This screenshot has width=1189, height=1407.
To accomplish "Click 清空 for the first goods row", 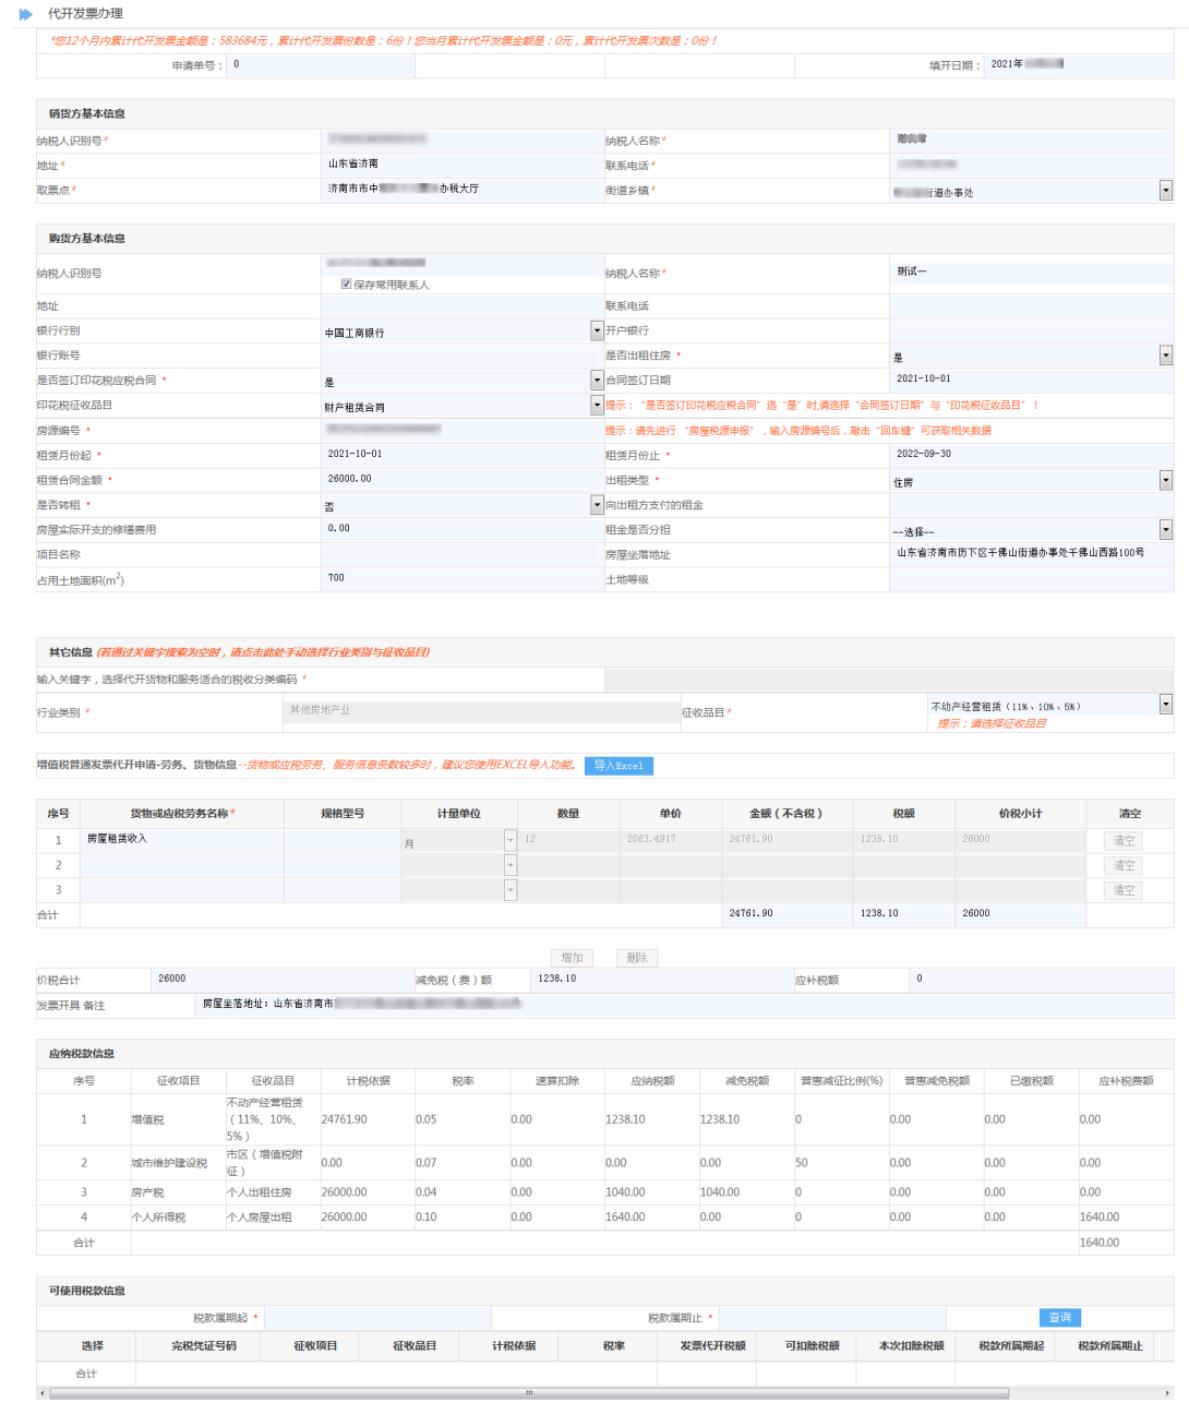I will click(x=1124, y=841).
